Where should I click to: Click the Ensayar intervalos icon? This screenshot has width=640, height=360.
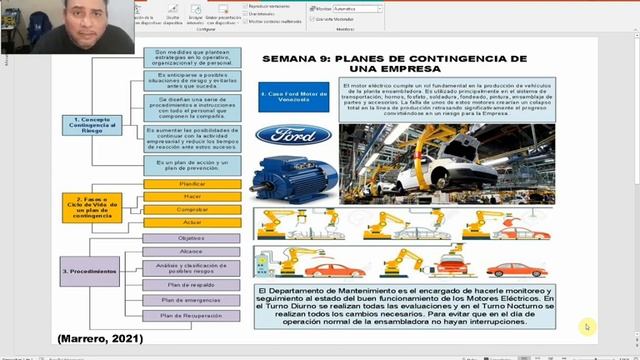click(x=195, y=13)
